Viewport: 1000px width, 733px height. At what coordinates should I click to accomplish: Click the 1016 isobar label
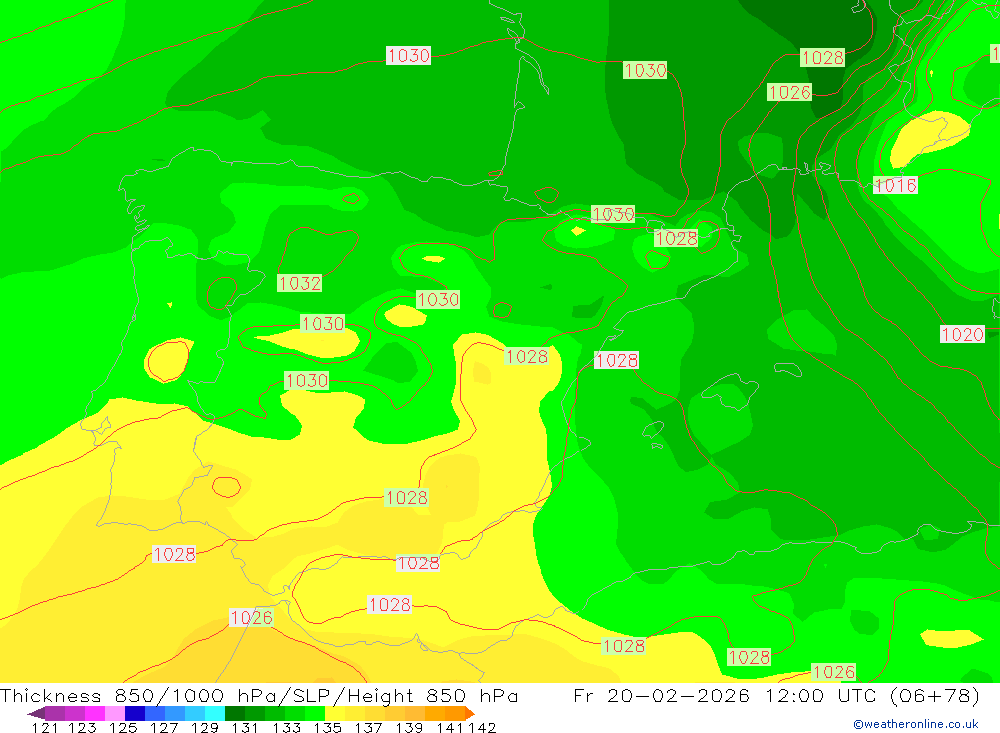(x=895, y=185)
